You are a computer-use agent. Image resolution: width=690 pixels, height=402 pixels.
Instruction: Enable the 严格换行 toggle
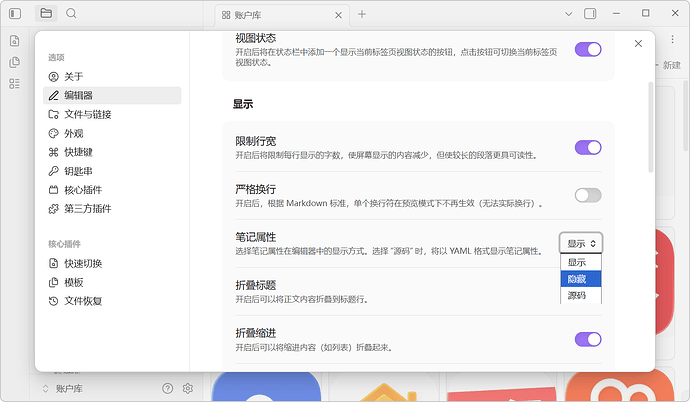tap(588, 195)
